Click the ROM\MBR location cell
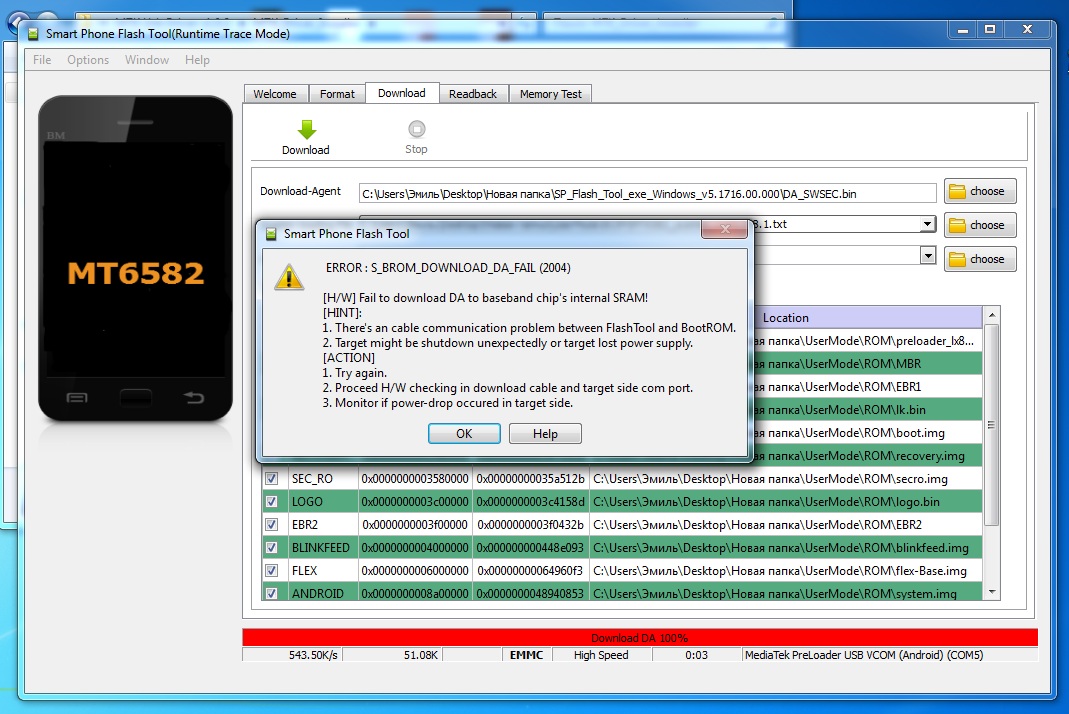Viewport: 1069px width, 714px height. tap(868, 363)
